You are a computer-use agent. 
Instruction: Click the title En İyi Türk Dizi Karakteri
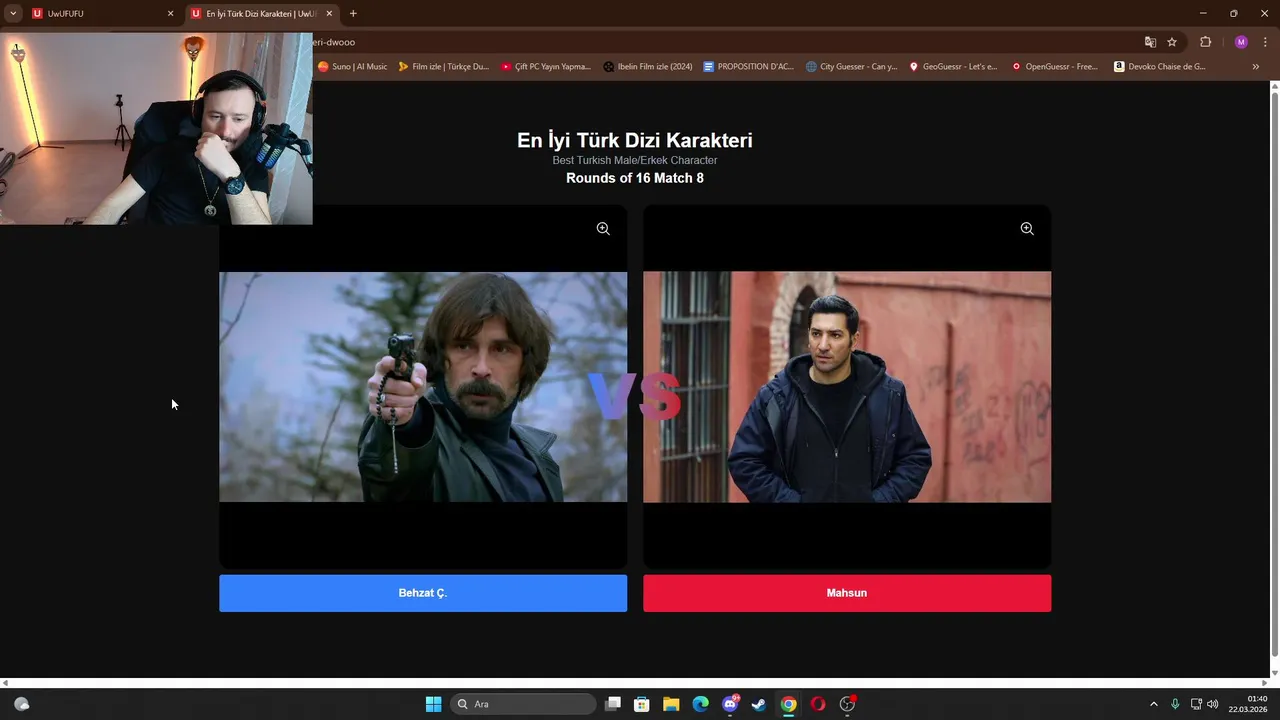(635, 141)
